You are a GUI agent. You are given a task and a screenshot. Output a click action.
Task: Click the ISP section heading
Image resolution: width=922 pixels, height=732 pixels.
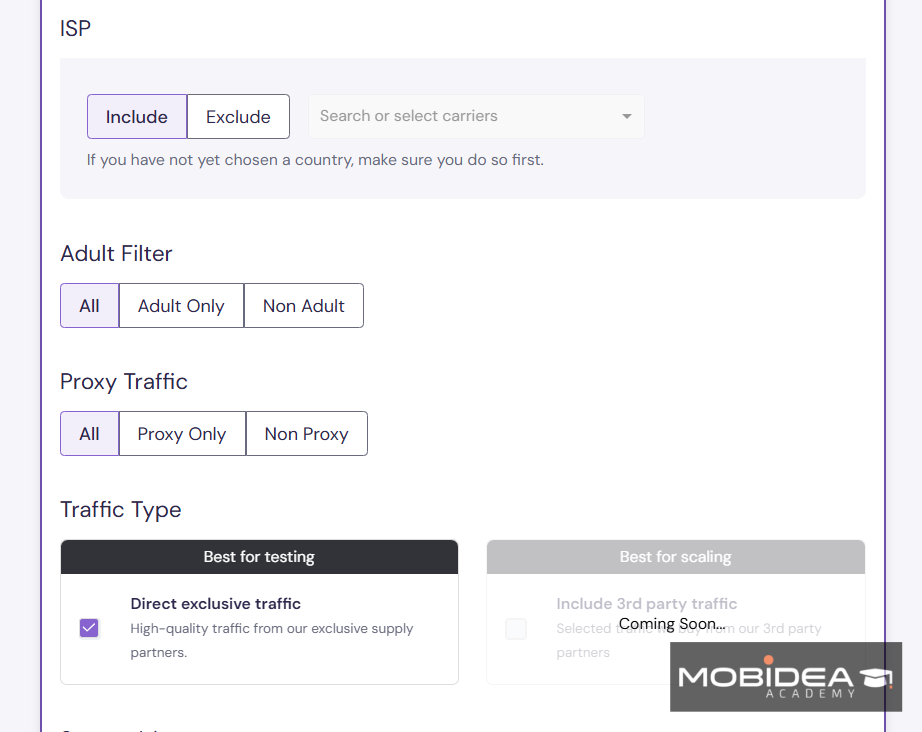click(x=75, y=28)
